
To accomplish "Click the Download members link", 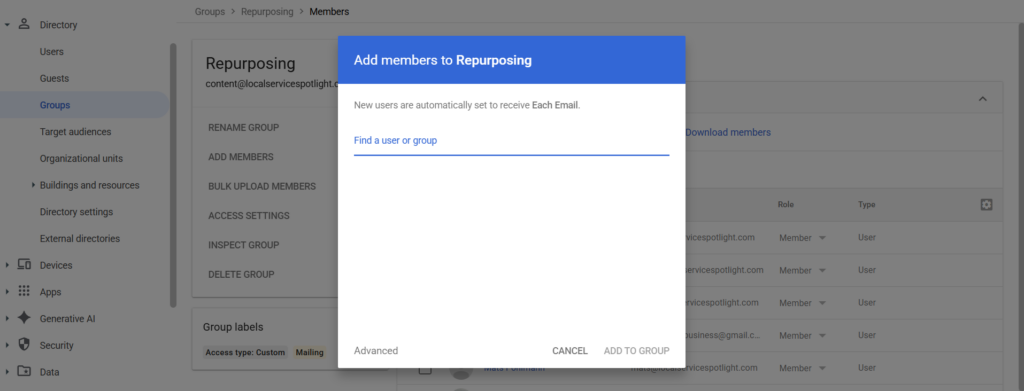I will 728,133.
